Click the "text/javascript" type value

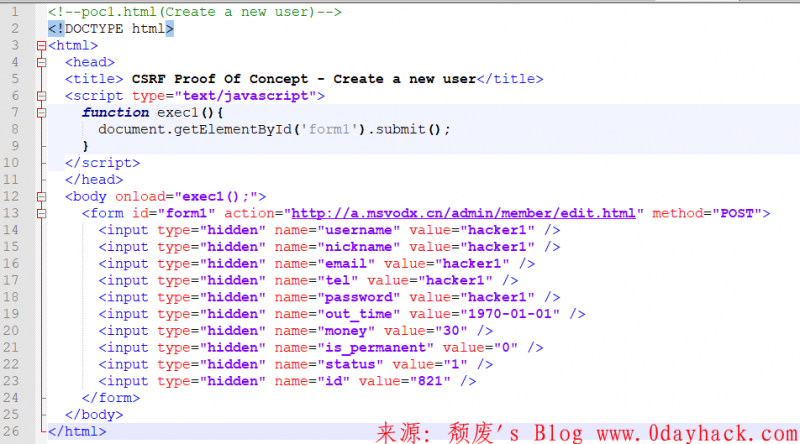[x=245, y=96]
